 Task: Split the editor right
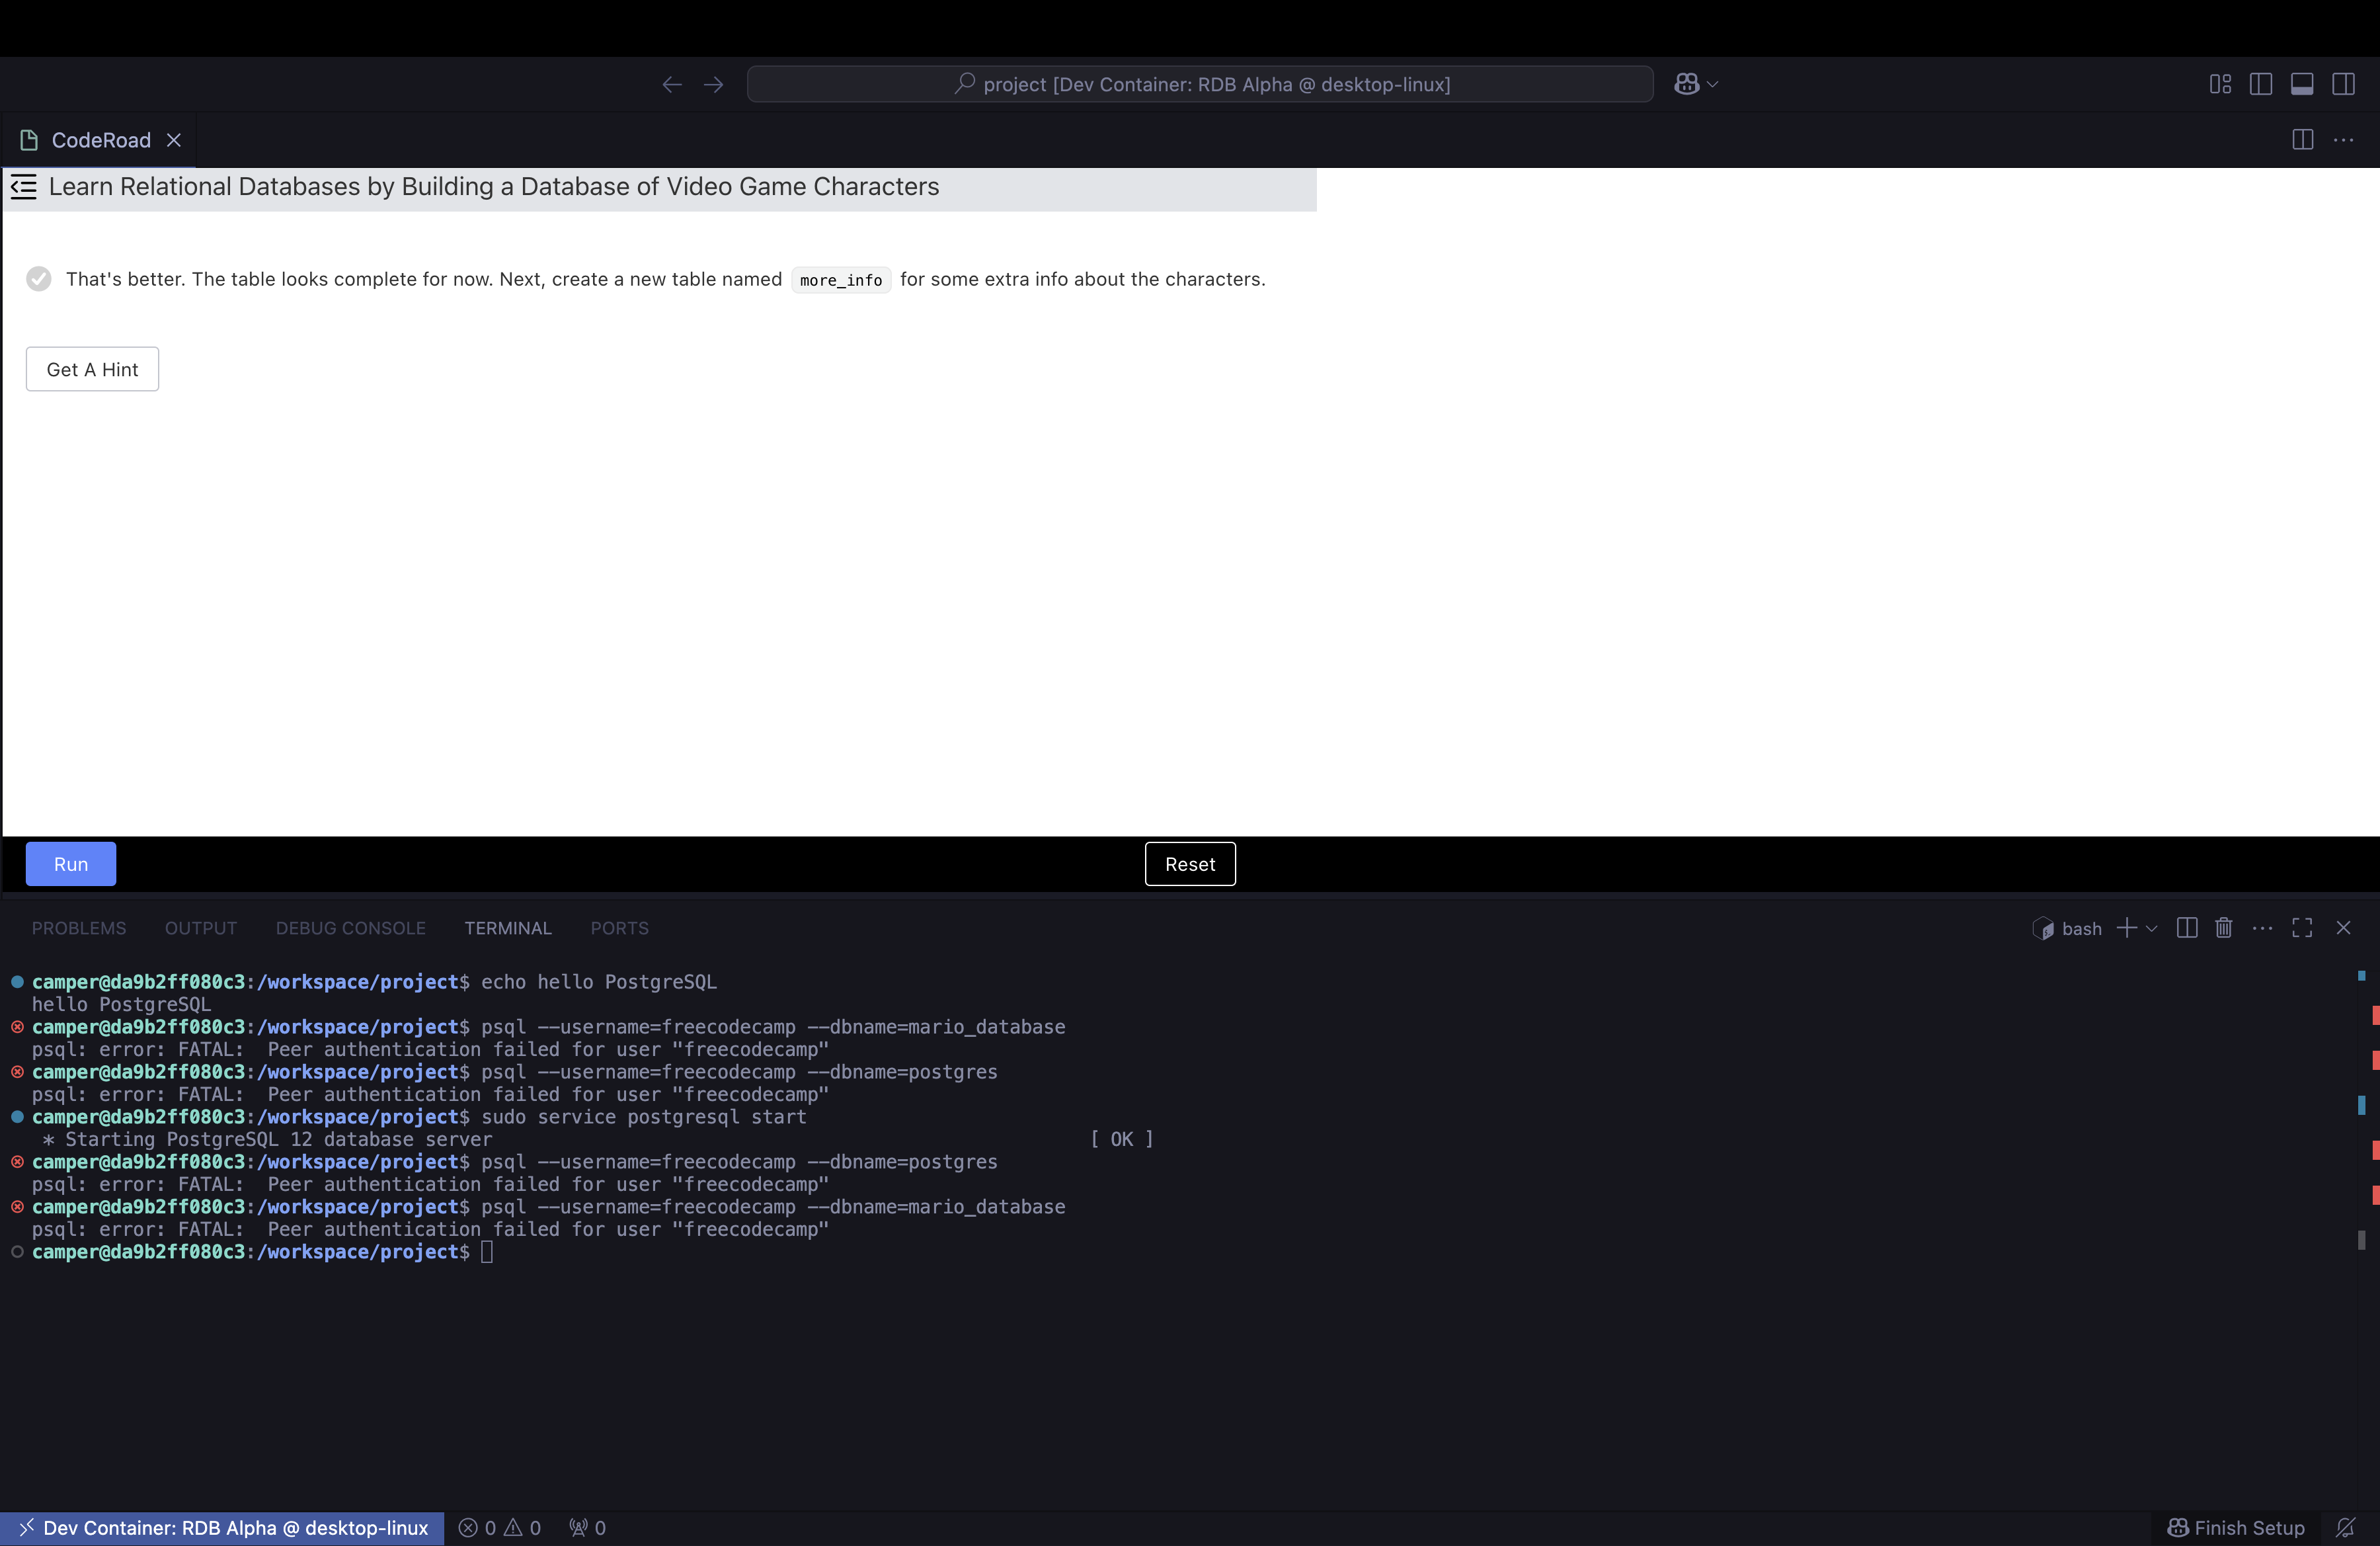(2302, 140)
